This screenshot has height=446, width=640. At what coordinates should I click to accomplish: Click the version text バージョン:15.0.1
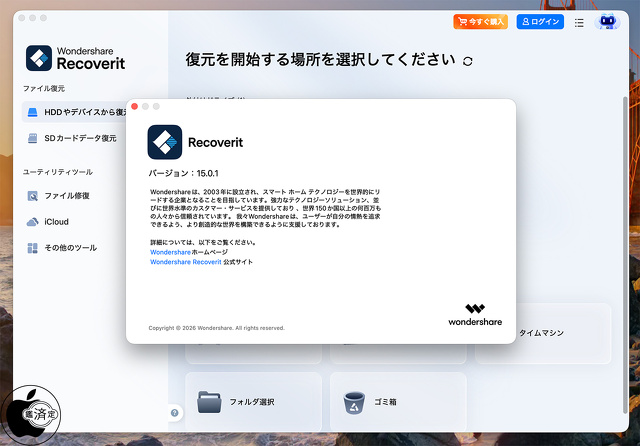(183, 173)
